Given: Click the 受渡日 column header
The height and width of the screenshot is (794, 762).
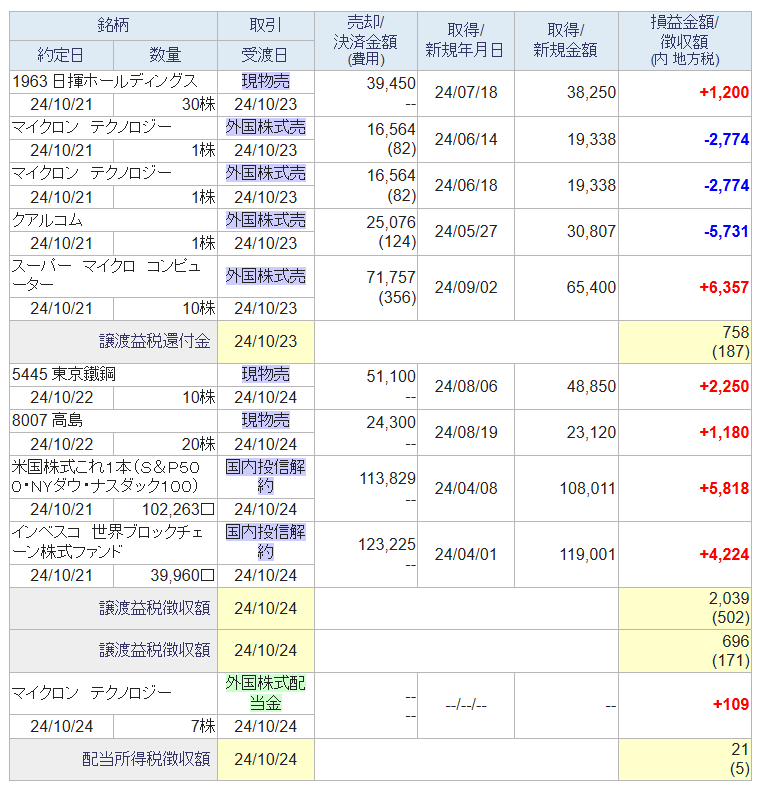Looking at the screenshot, I should pos(265,55).
